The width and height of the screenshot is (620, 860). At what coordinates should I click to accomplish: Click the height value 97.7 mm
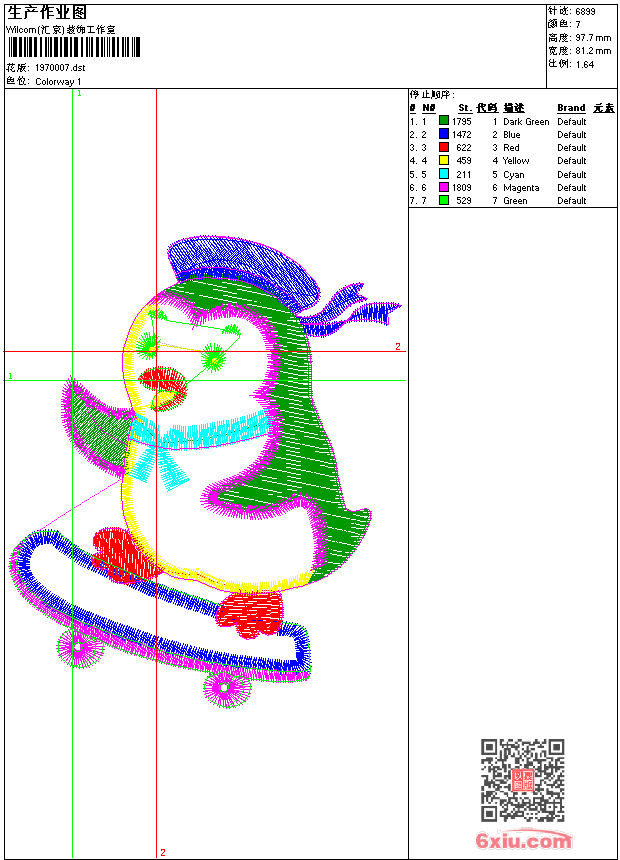coord(593,38)
